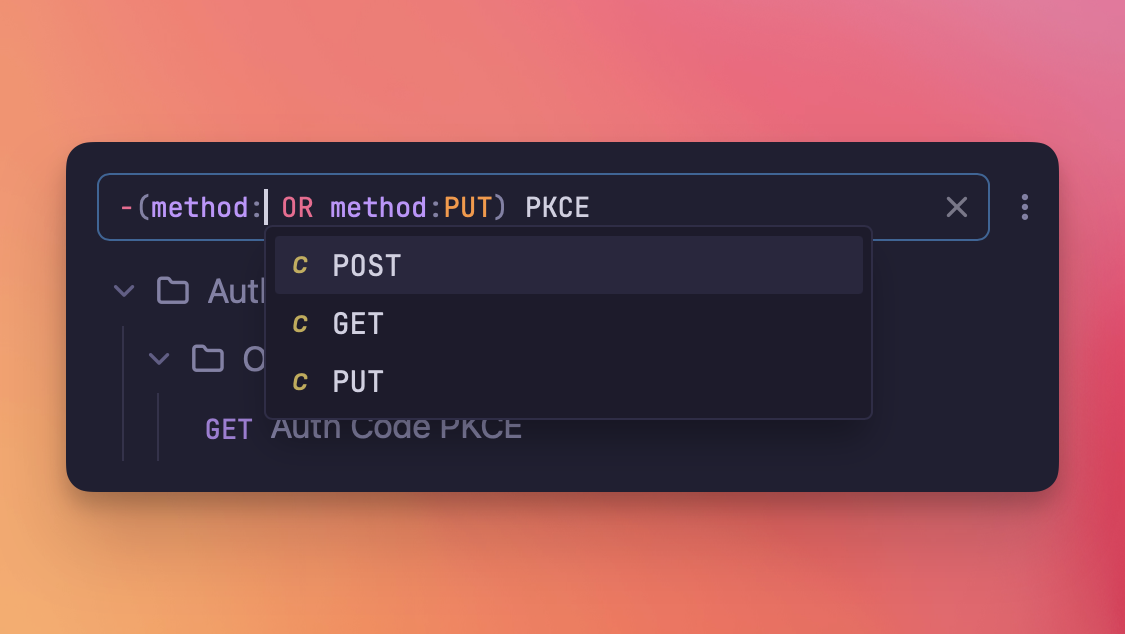The image size is (1125, 634).
Task: Choose PUT in the suggestion menu
Action: 356,381
